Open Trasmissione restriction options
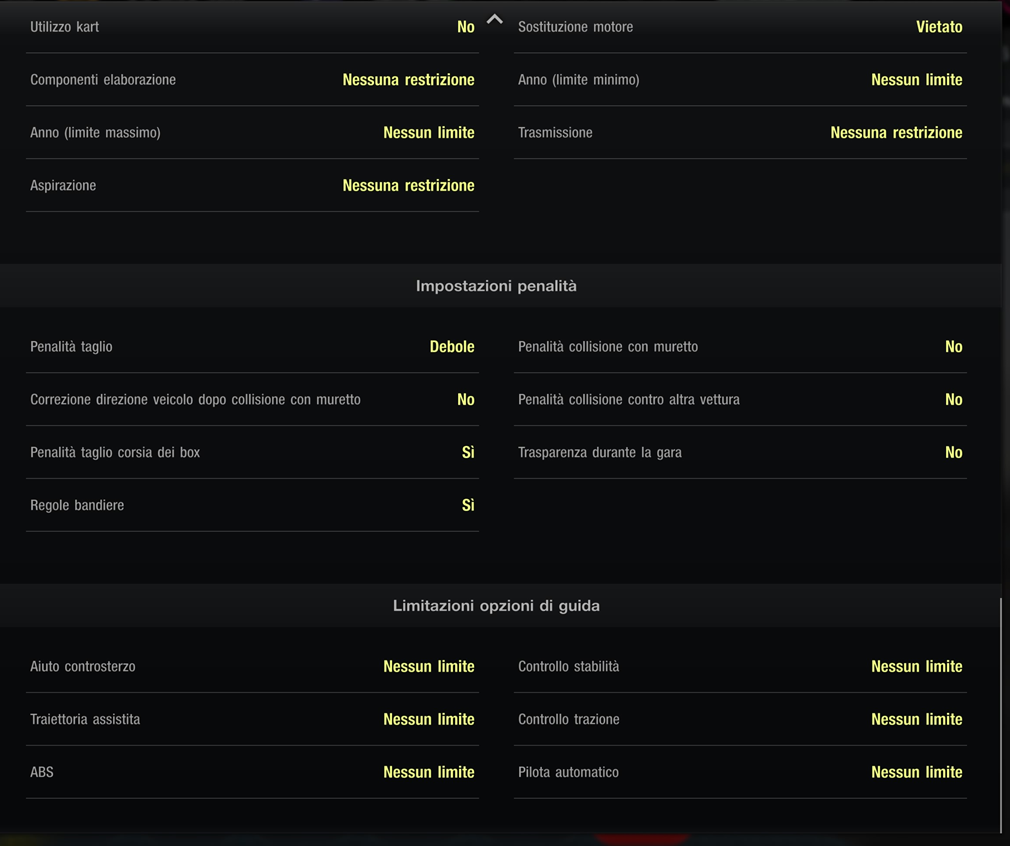 (x=895, y=133)
